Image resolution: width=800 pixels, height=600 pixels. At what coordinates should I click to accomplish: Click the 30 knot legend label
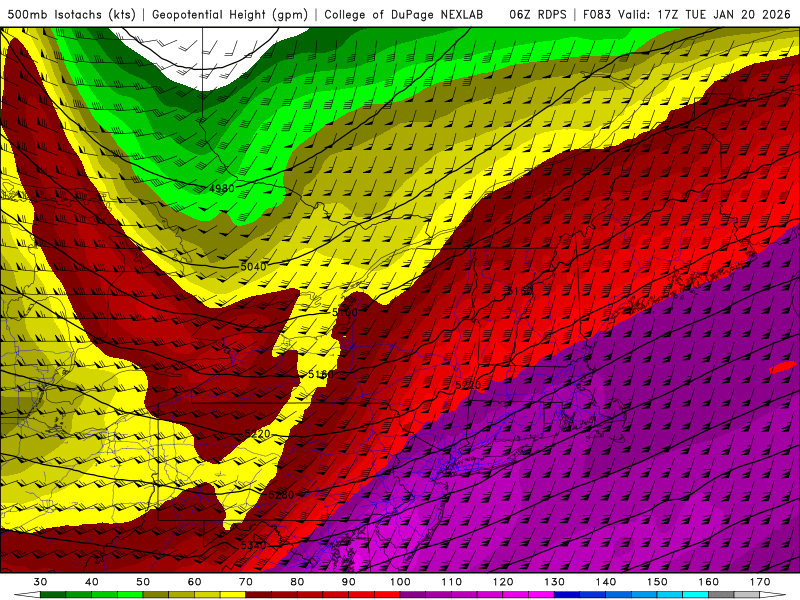click(x=40, y=582)
